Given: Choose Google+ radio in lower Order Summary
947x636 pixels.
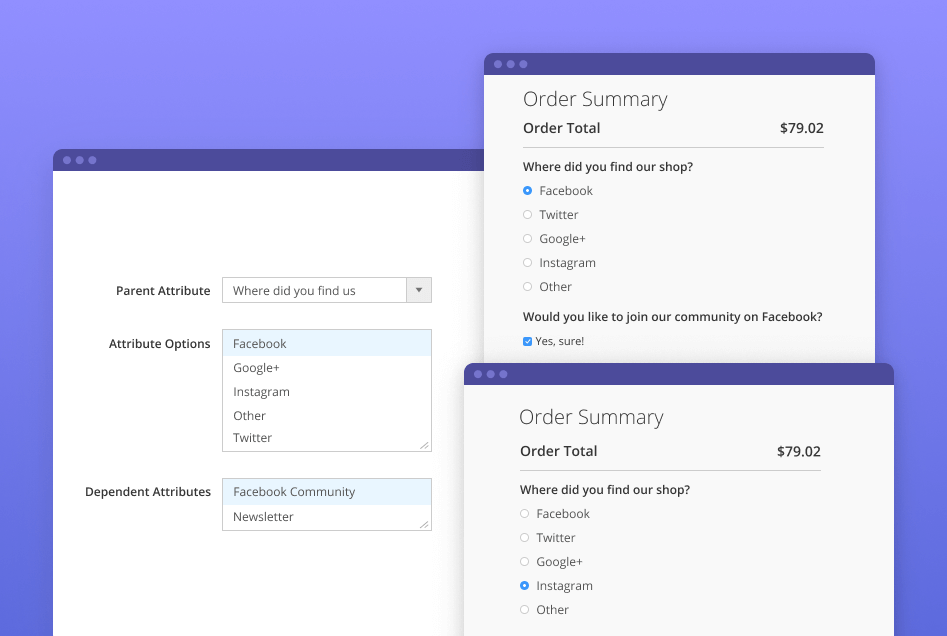Looking at the screenshot, I should [x=524, y=562].
